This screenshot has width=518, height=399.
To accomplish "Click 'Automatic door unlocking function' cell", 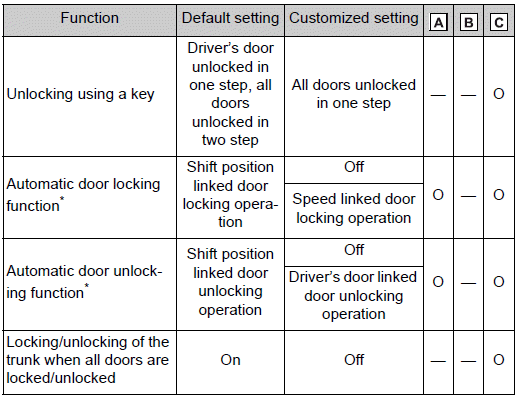I will pos(84,282).
